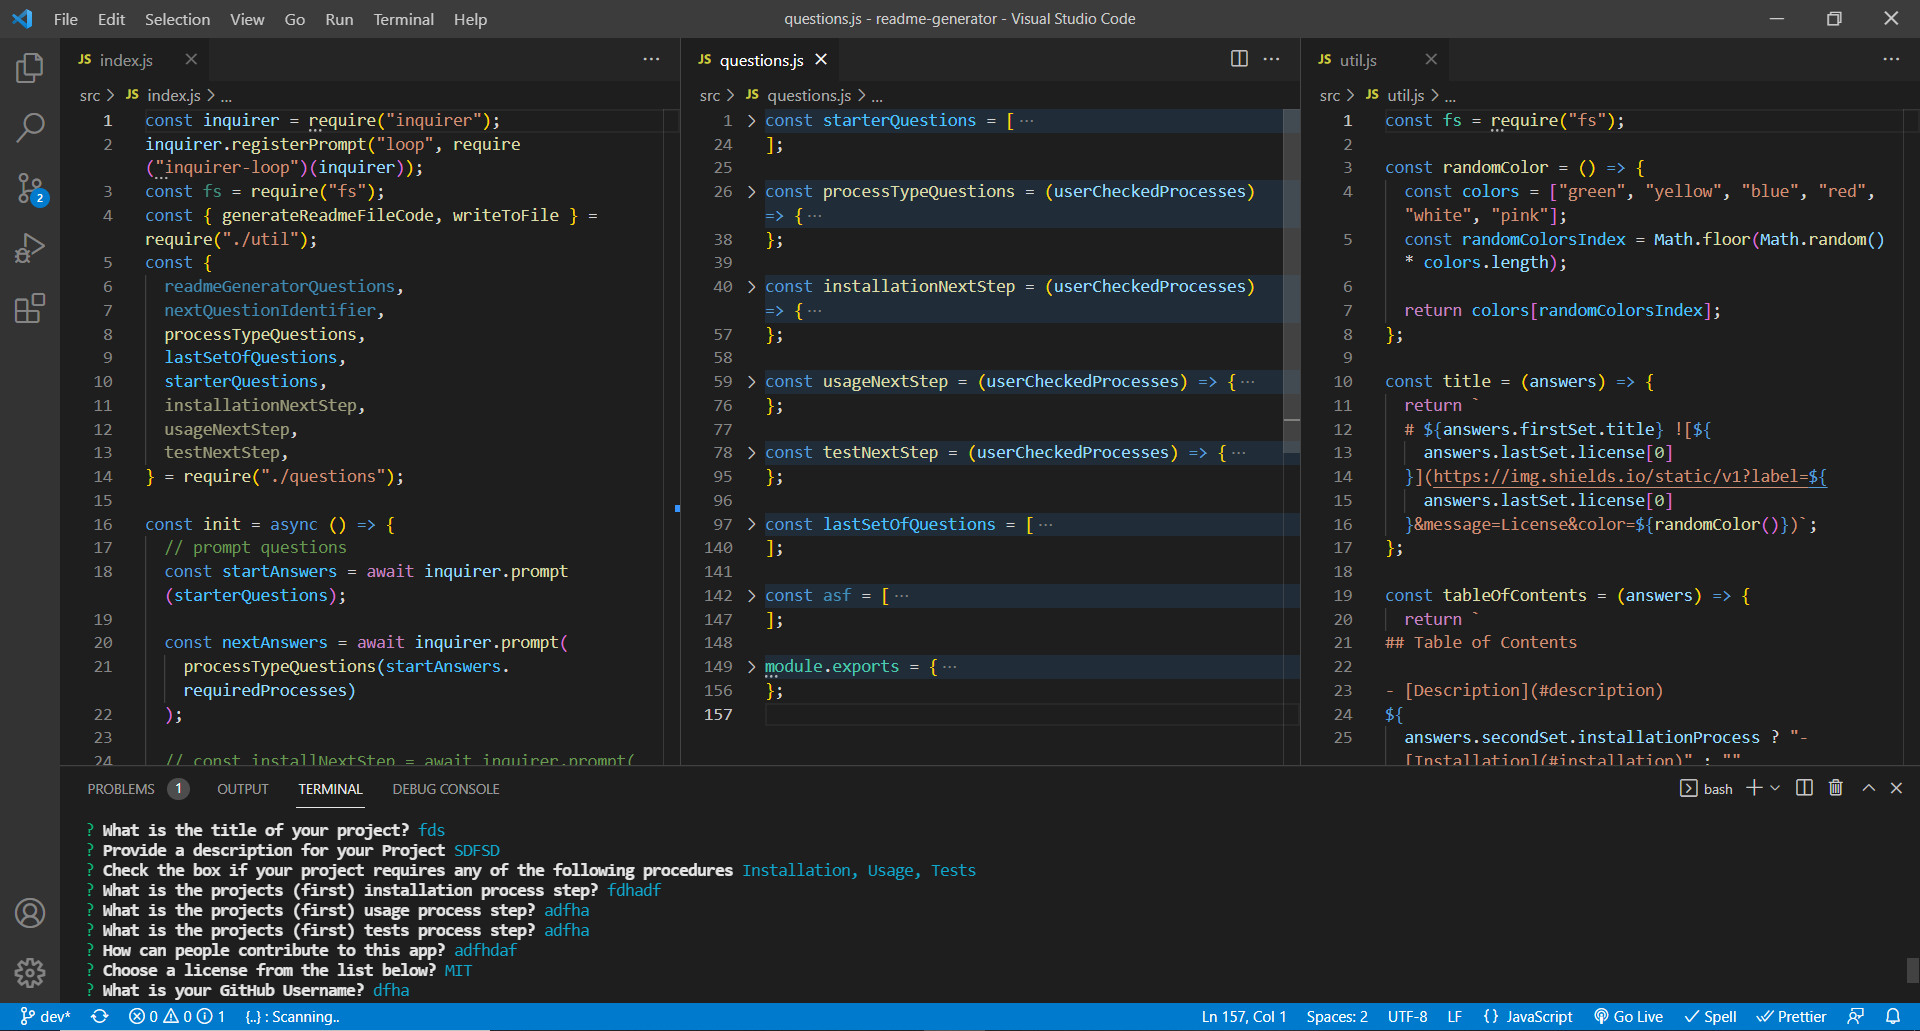Screen dimensions: 1920x1031
Task: Change end of line sequence LF
Action: pos(1455,1017)
